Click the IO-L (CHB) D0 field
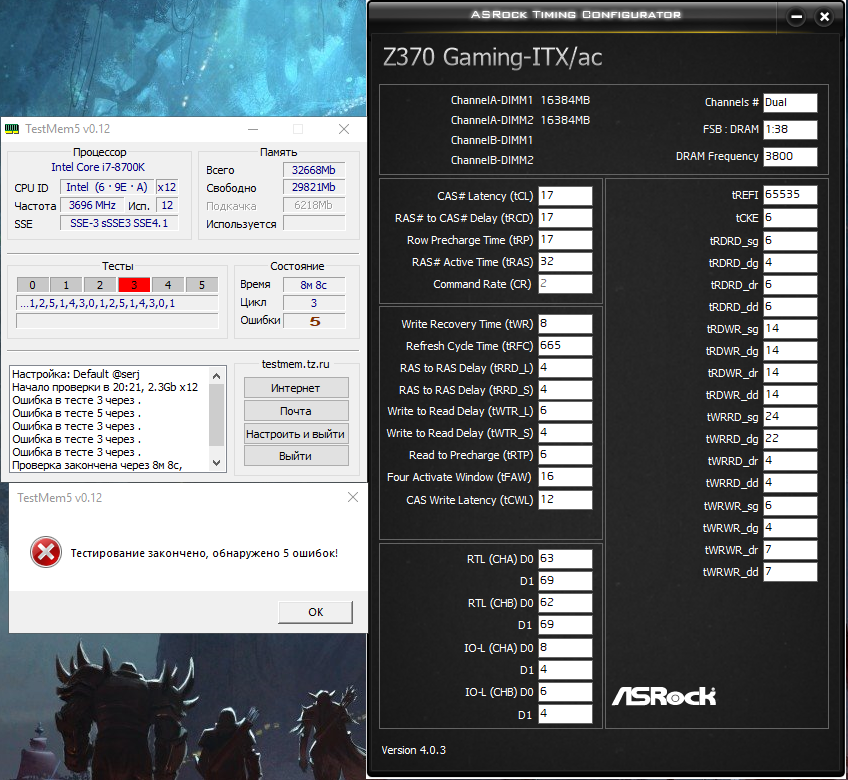 (565, 691)
